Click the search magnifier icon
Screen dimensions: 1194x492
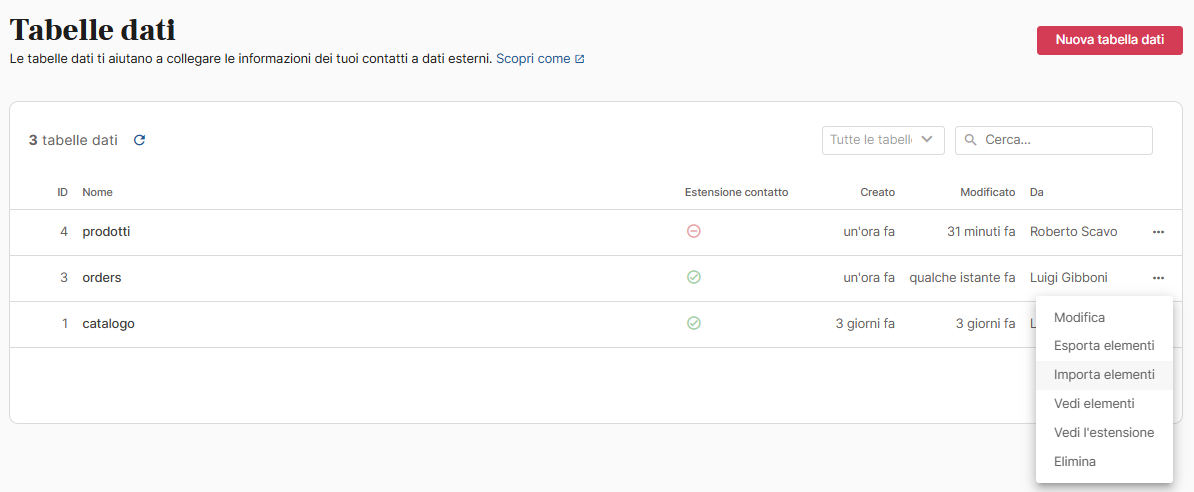coord(971,140)
